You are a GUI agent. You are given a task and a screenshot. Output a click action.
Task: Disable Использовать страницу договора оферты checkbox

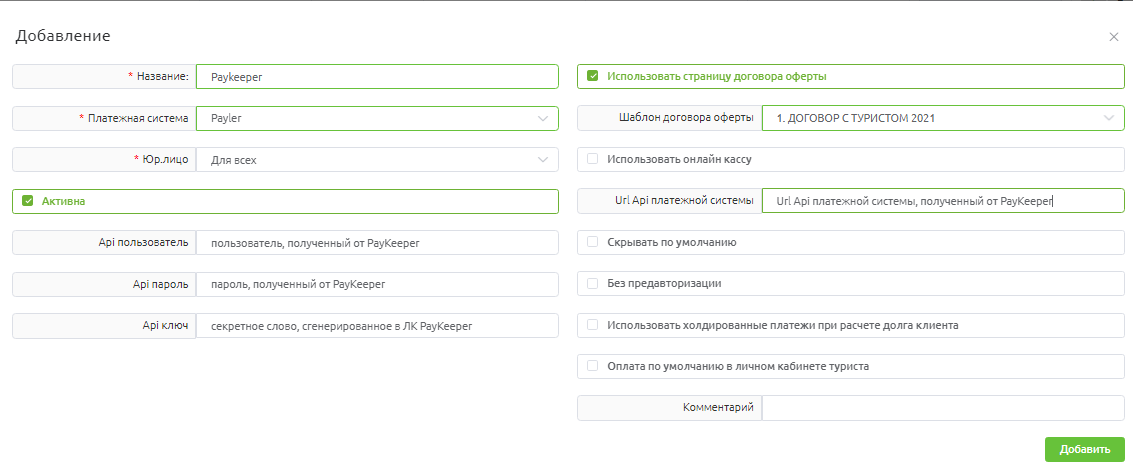pos(593,76)
